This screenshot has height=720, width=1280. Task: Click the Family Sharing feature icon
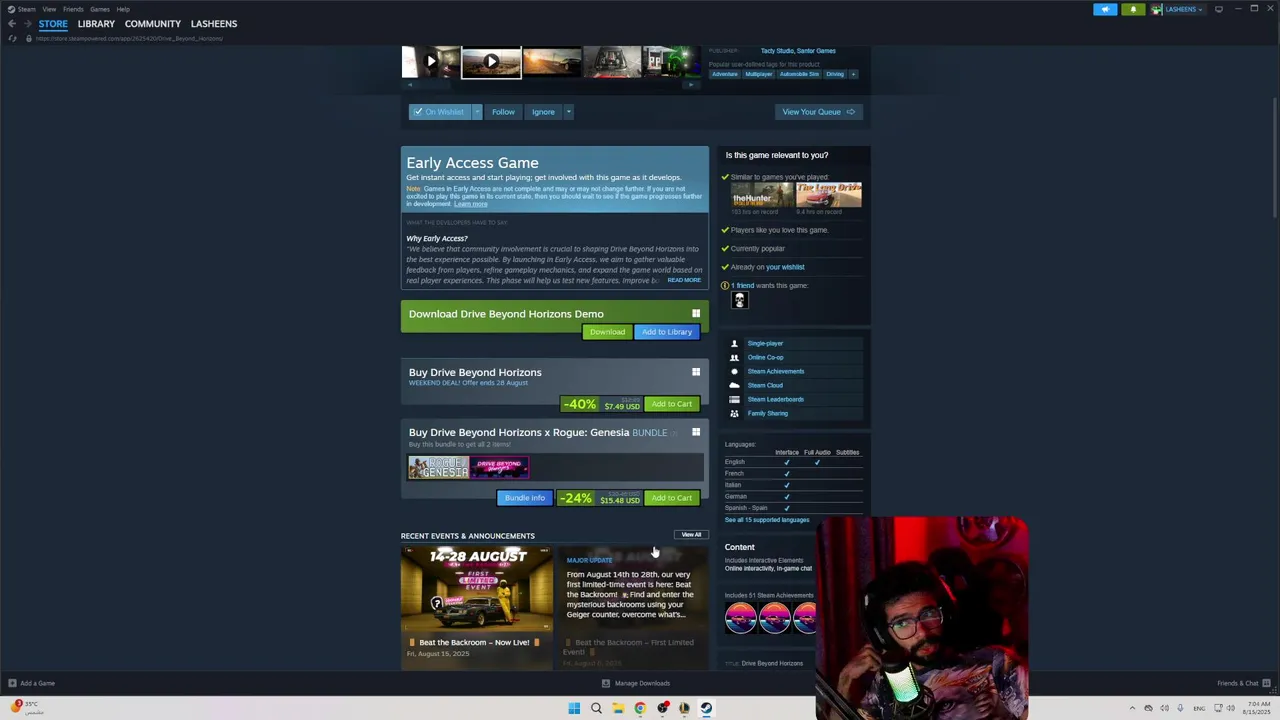click(x=734, y=413)
